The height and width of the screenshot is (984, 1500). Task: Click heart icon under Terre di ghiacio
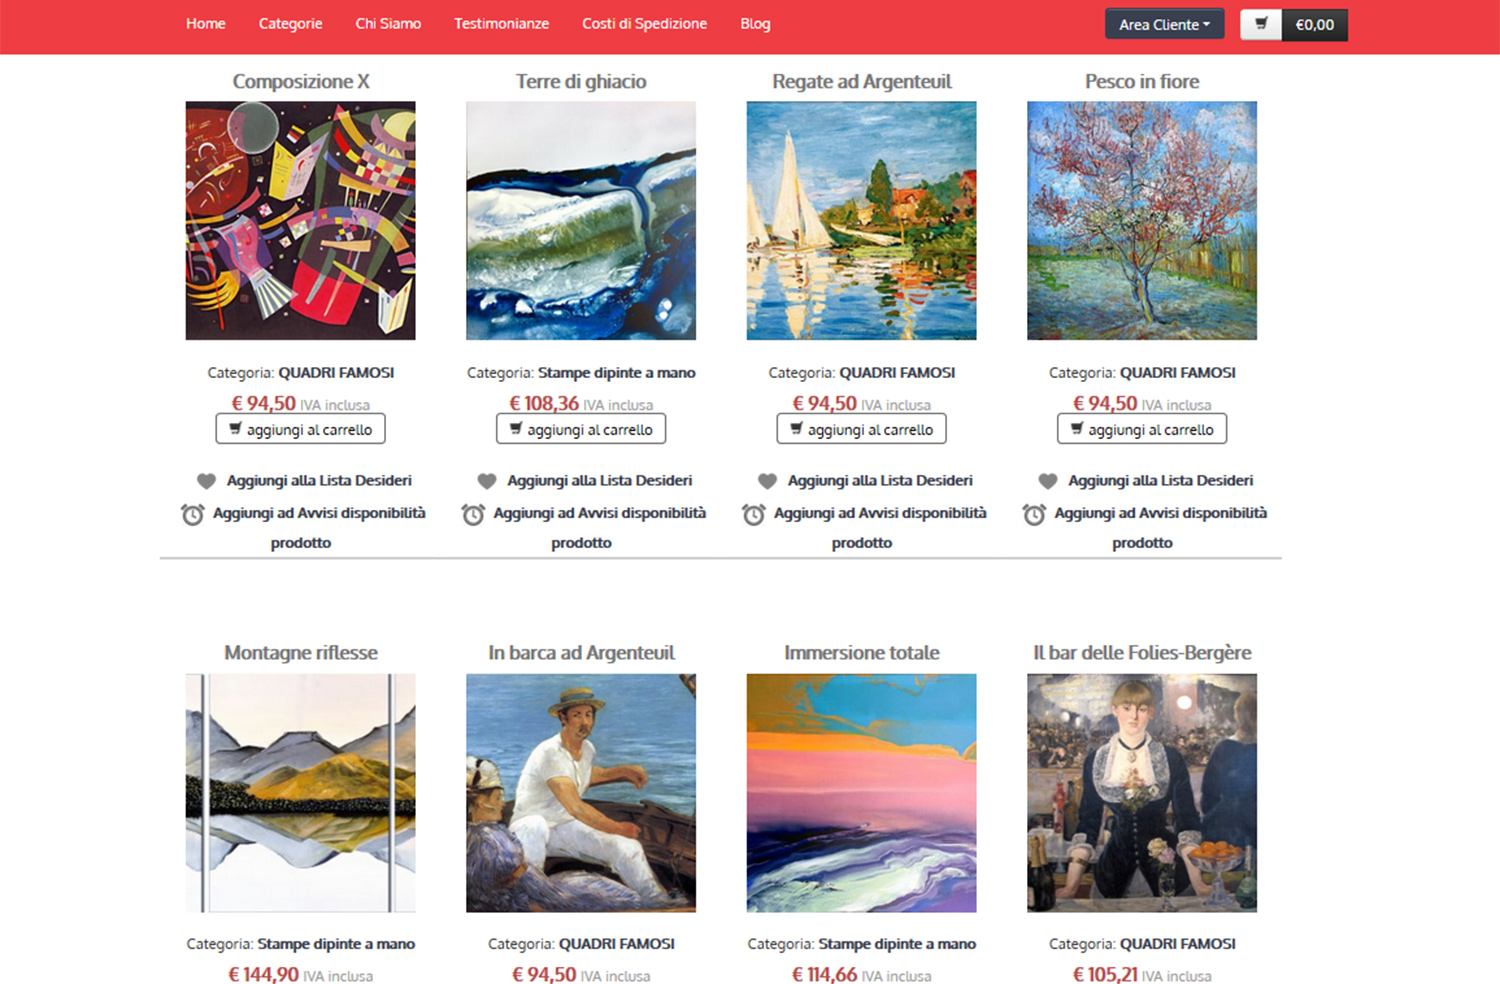487,481
